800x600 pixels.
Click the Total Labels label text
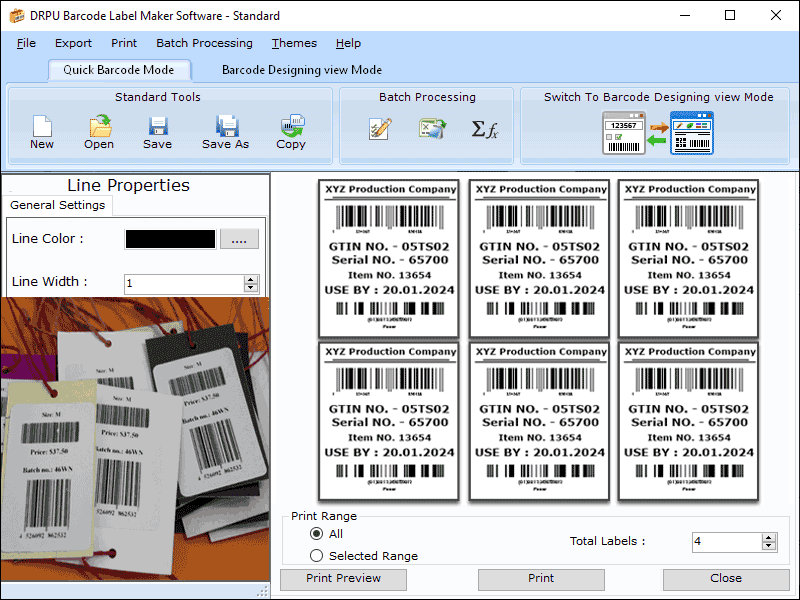[607, 541]
